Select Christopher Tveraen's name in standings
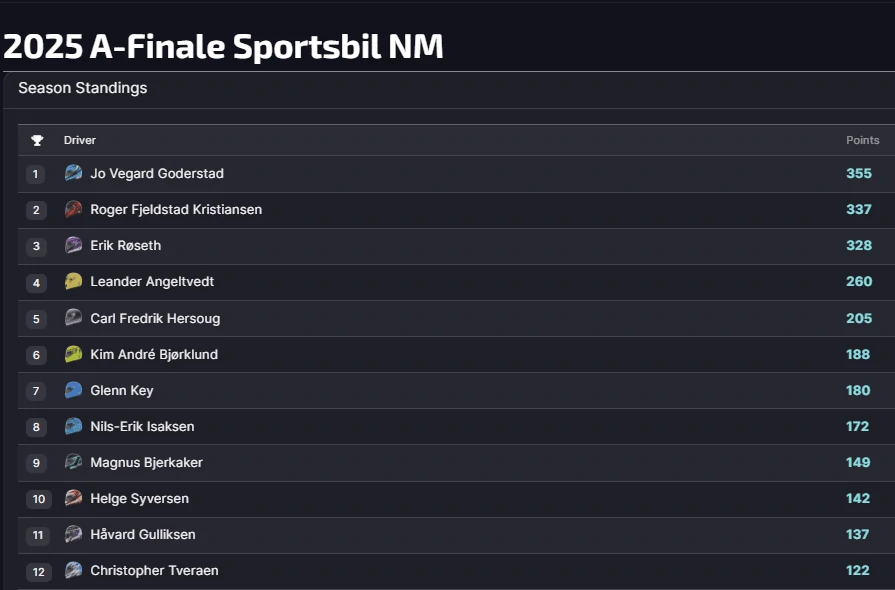This screenshot has height=590, width=895. point(154,570)
